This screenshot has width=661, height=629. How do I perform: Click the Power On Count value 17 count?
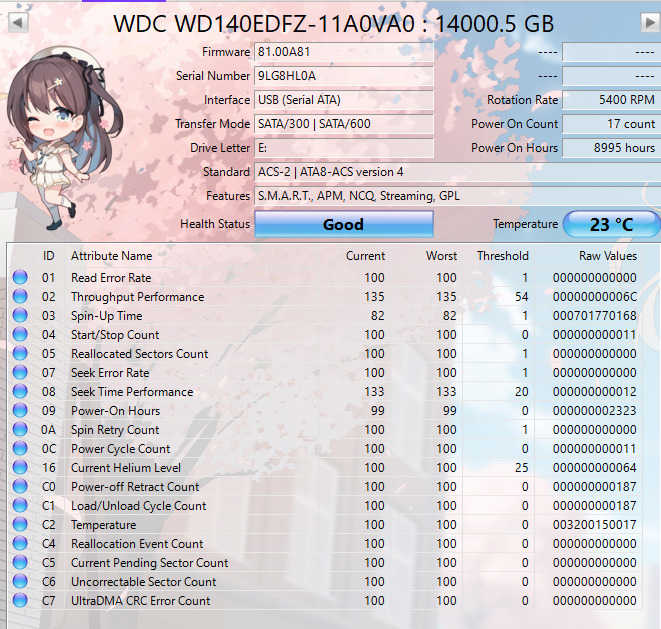[611, 124]
